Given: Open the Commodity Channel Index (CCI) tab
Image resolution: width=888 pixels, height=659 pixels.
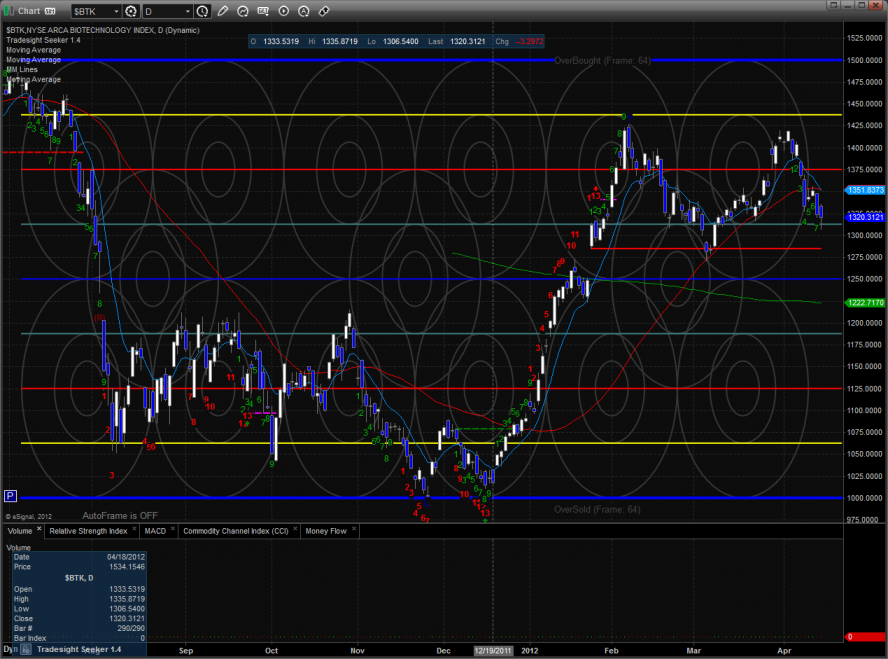Looking at the screenshot, I should 237,531.
